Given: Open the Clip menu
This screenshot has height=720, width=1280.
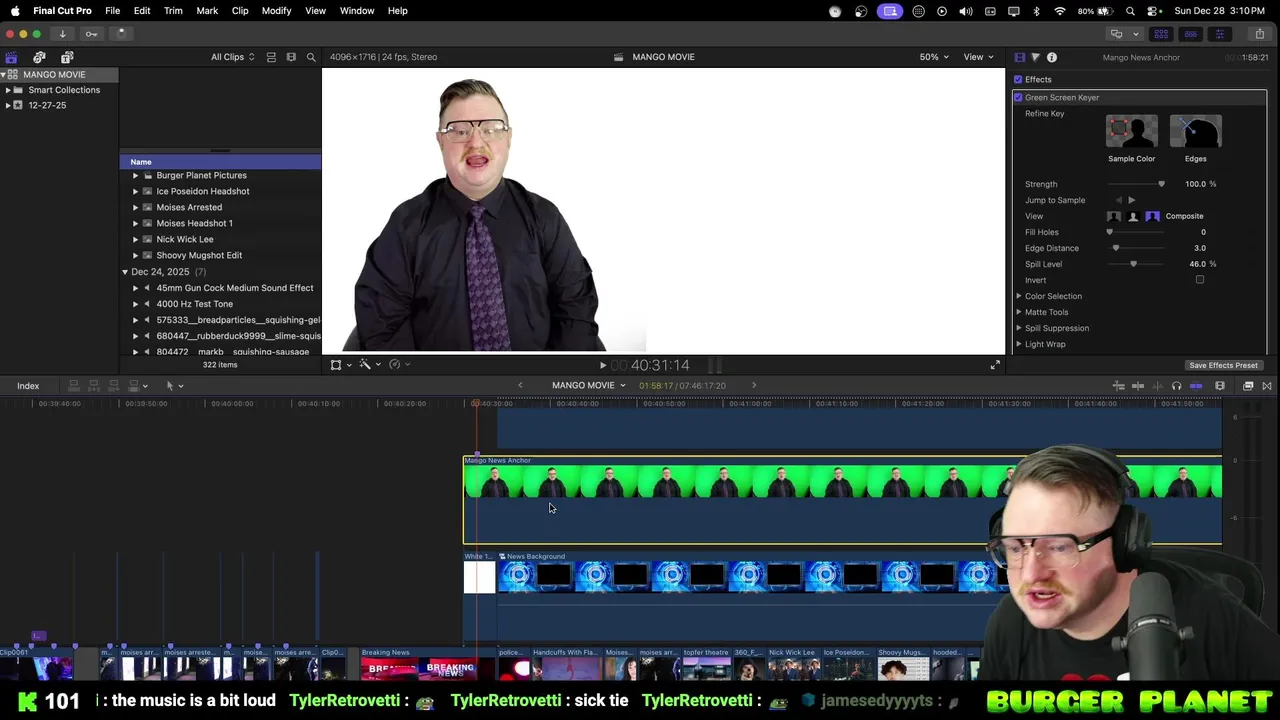Looking at the screenshot, I should (x=240, y=11).
